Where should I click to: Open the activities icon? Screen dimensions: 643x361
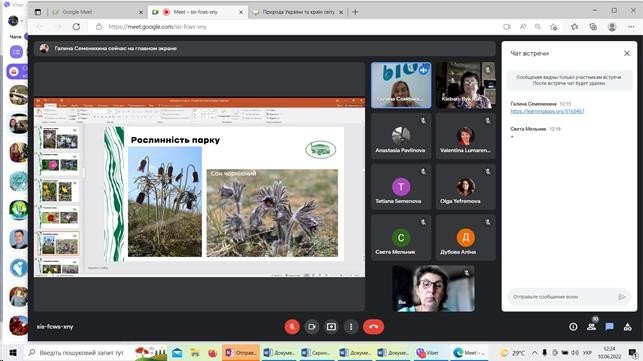627,327
